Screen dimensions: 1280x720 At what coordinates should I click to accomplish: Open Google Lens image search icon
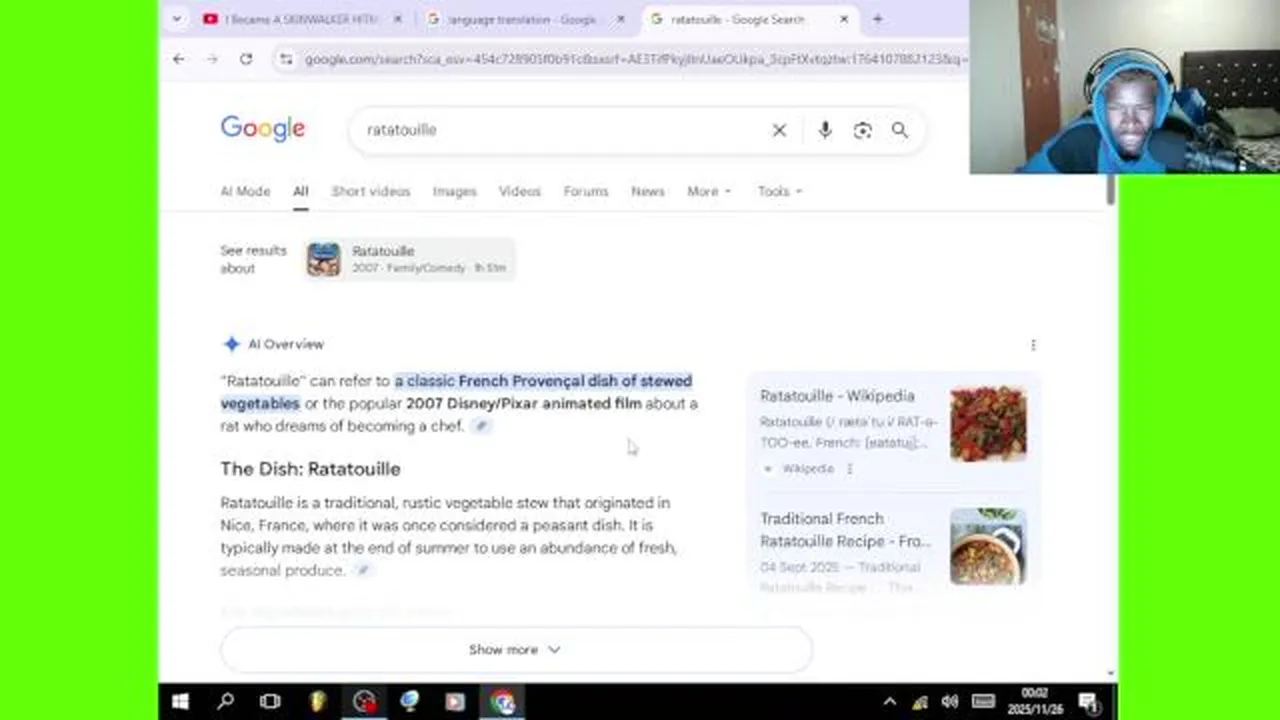(x=862, y=130)
